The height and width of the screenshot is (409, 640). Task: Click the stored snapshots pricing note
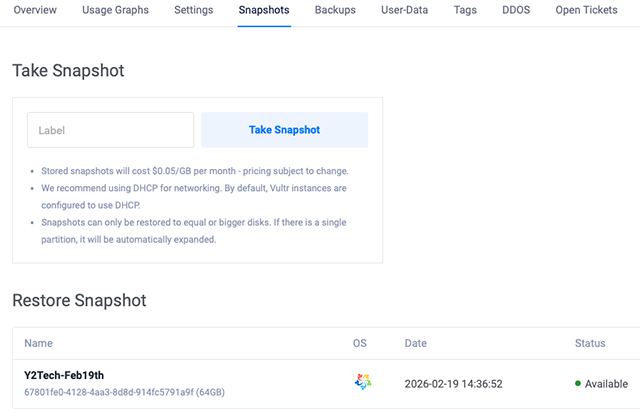pyautogui.click(x=195, y=171)
